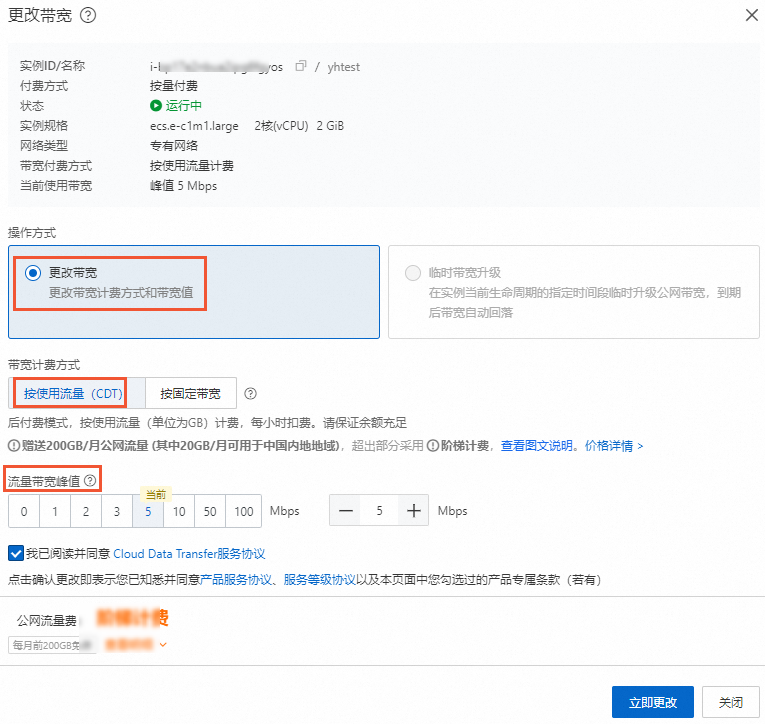
Task: Increase bandwidth with the plus button
Action: click(x=413, y=511)
